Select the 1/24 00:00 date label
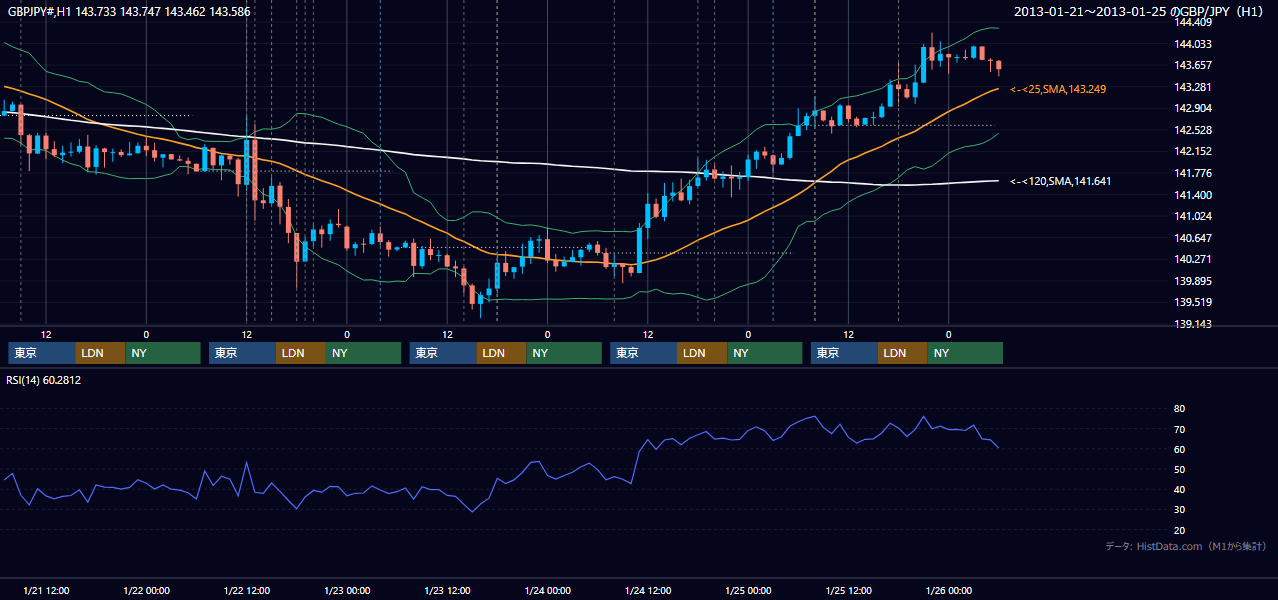The height and width of the screenshot is (600, 1278). [x=547, y=591]
